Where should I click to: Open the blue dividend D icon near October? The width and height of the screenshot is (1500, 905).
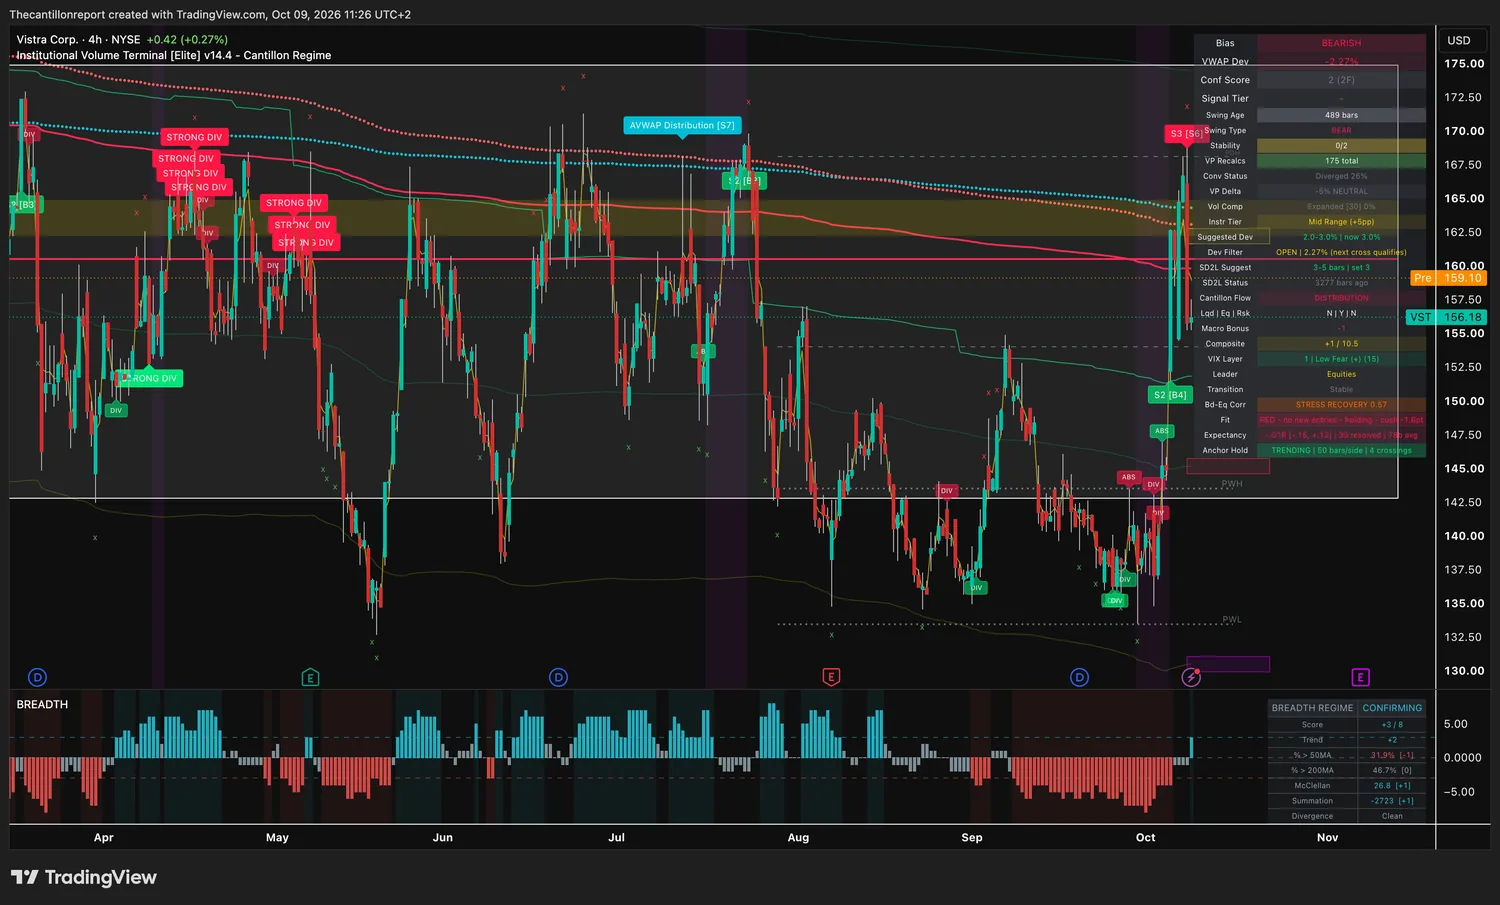[x=1079, y=677]
